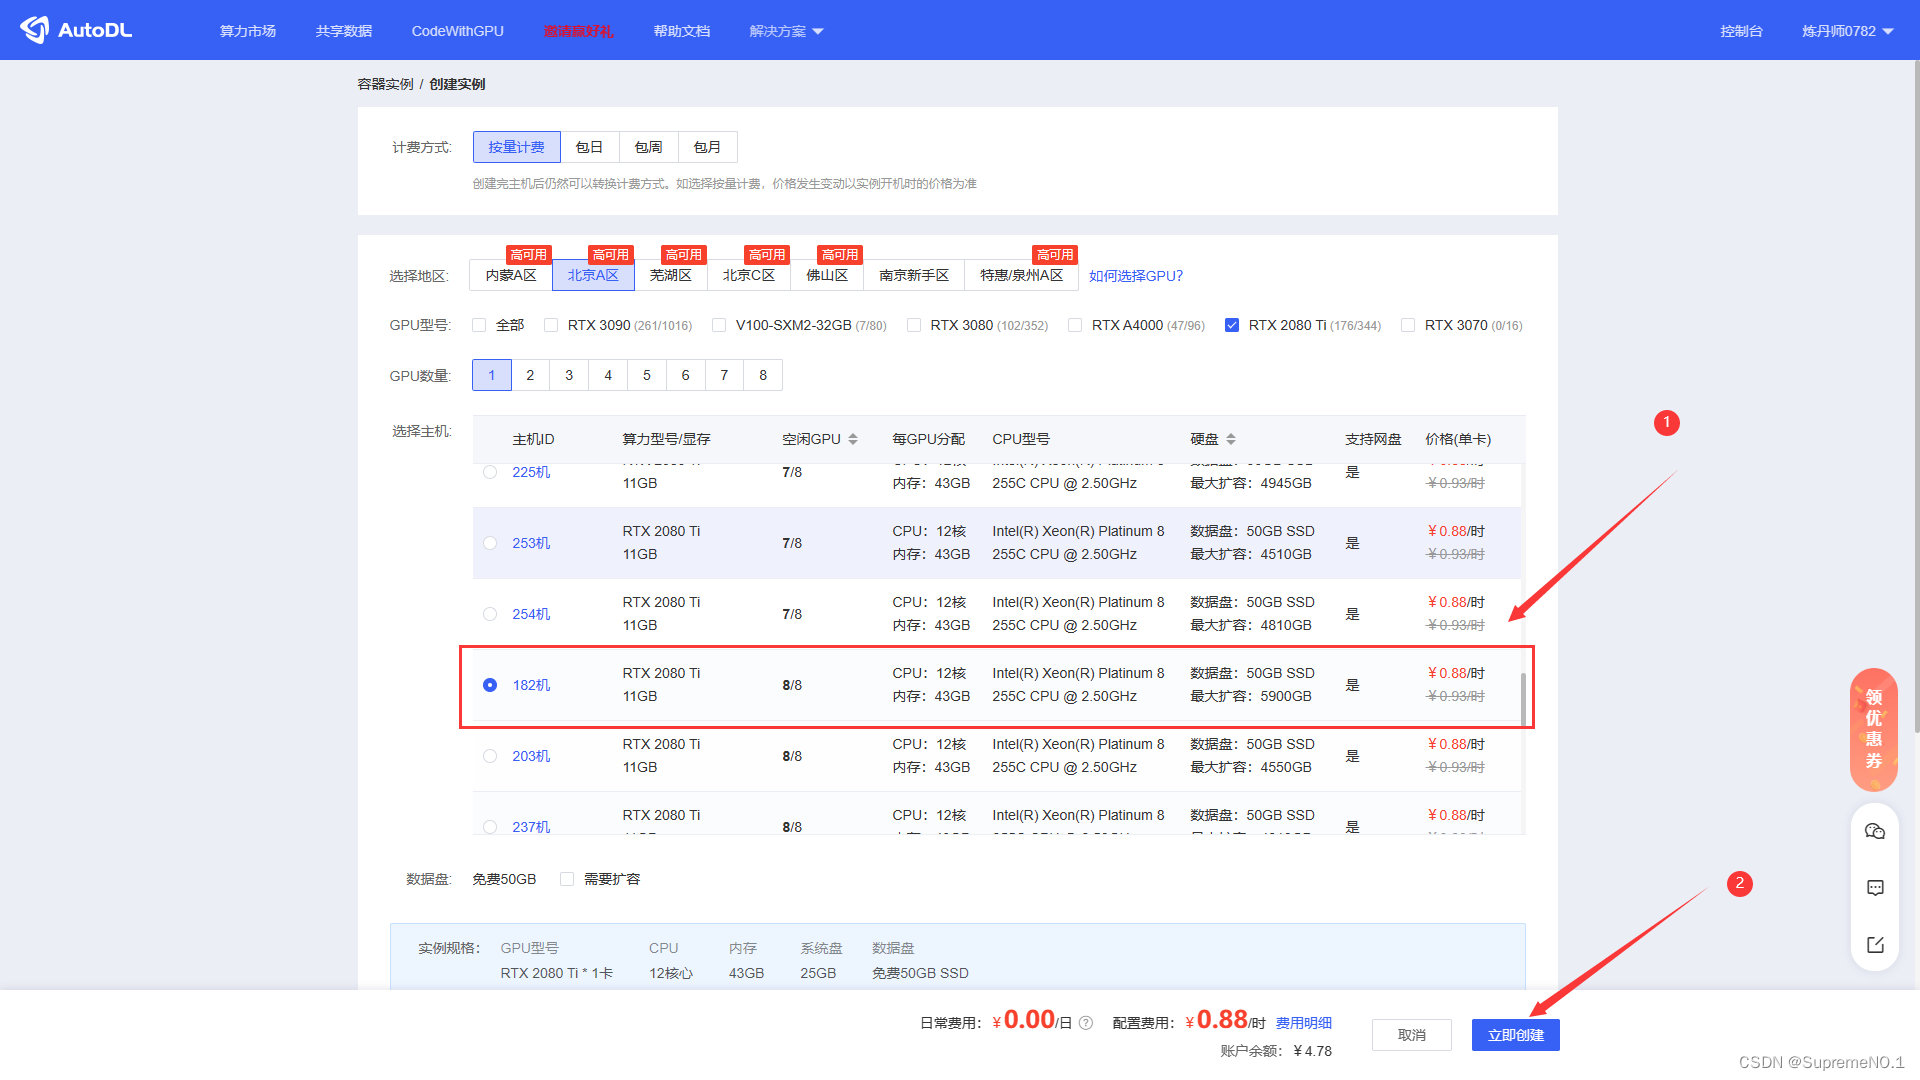
Task: Set GPU count to 2
Action: click(530, 375)
